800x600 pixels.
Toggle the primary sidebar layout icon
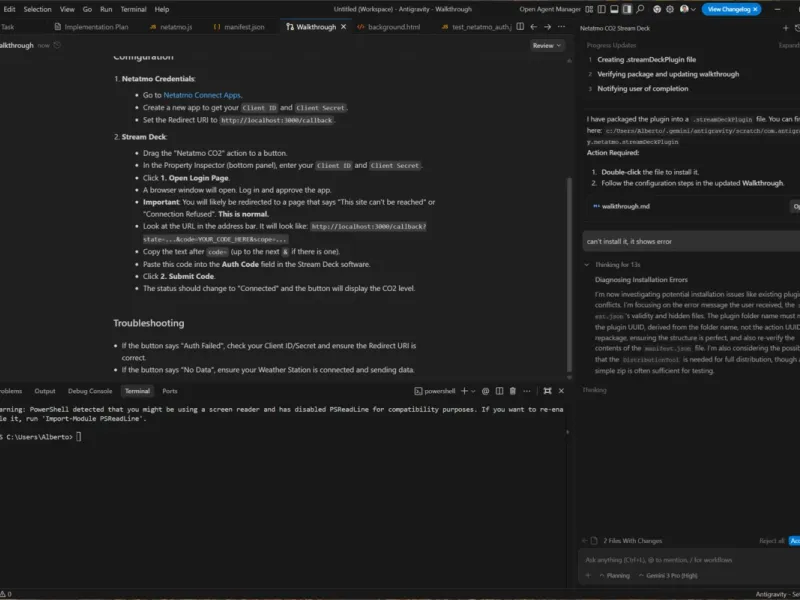point(602,9)
